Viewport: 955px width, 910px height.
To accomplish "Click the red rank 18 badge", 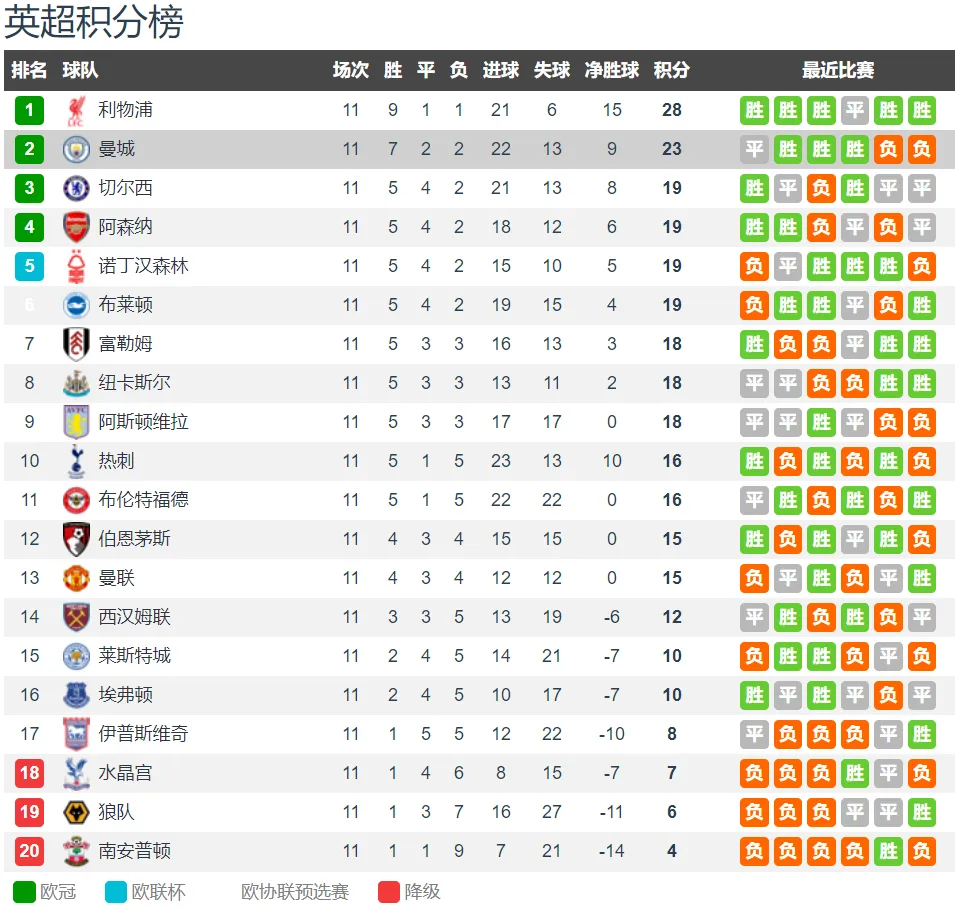I will coord(29,773).
